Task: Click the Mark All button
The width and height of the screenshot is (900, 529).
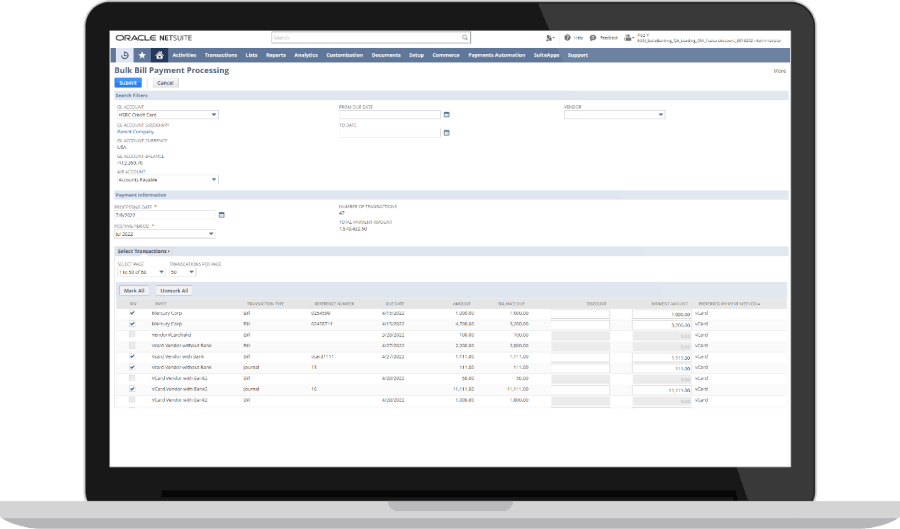Action: click(134, 291)
